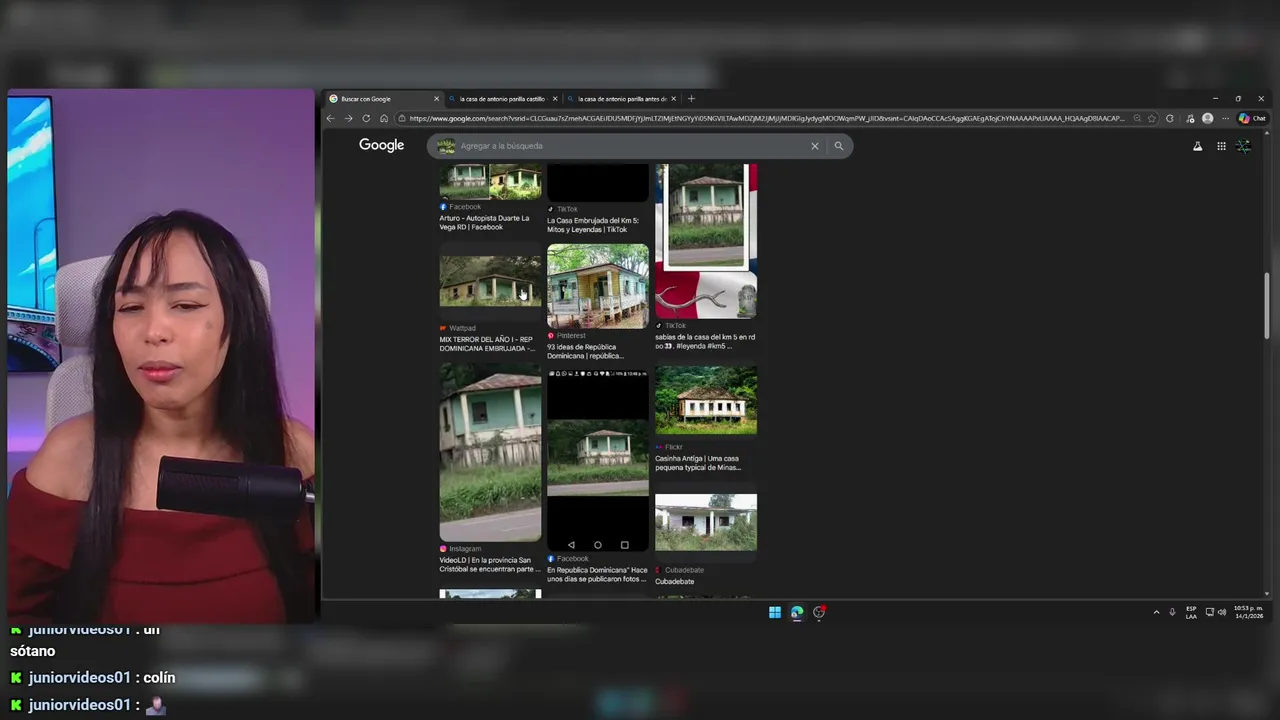
Task: Switch to 'la casa de antonio parilla castillo' tab
Action: click(x=502, y=99)
